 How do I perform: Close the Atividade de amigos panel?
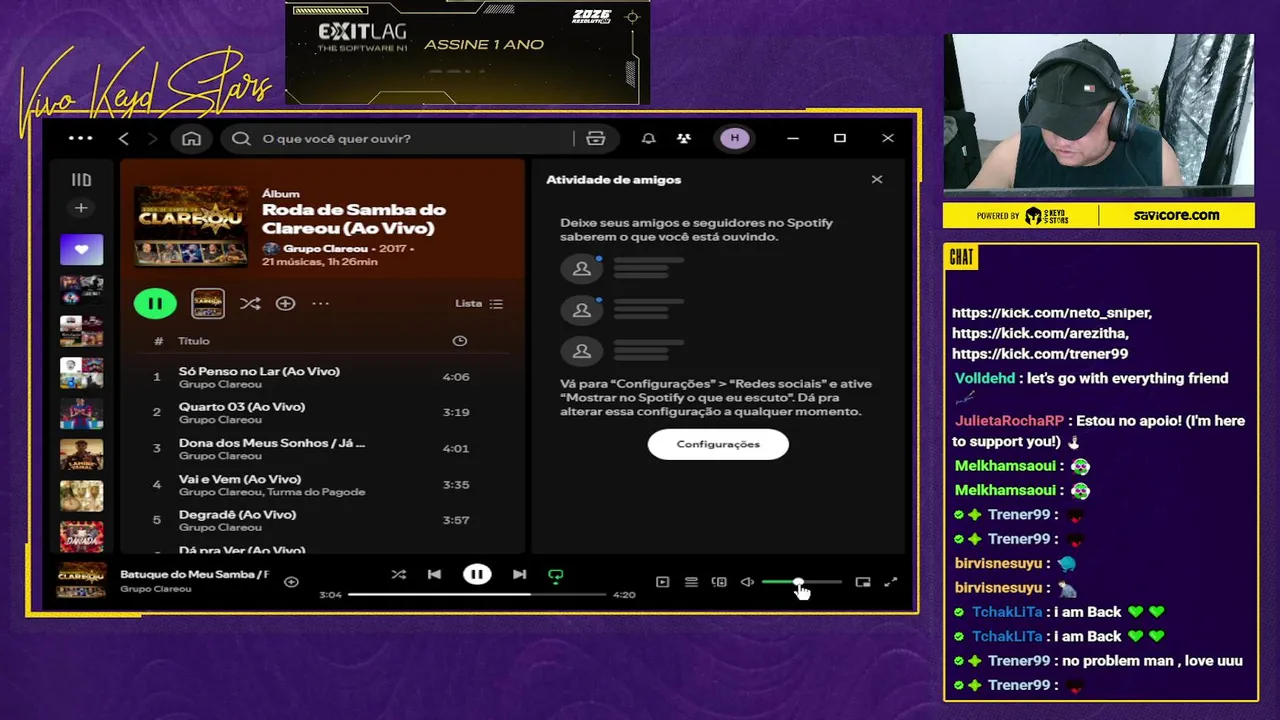point(877,180)
